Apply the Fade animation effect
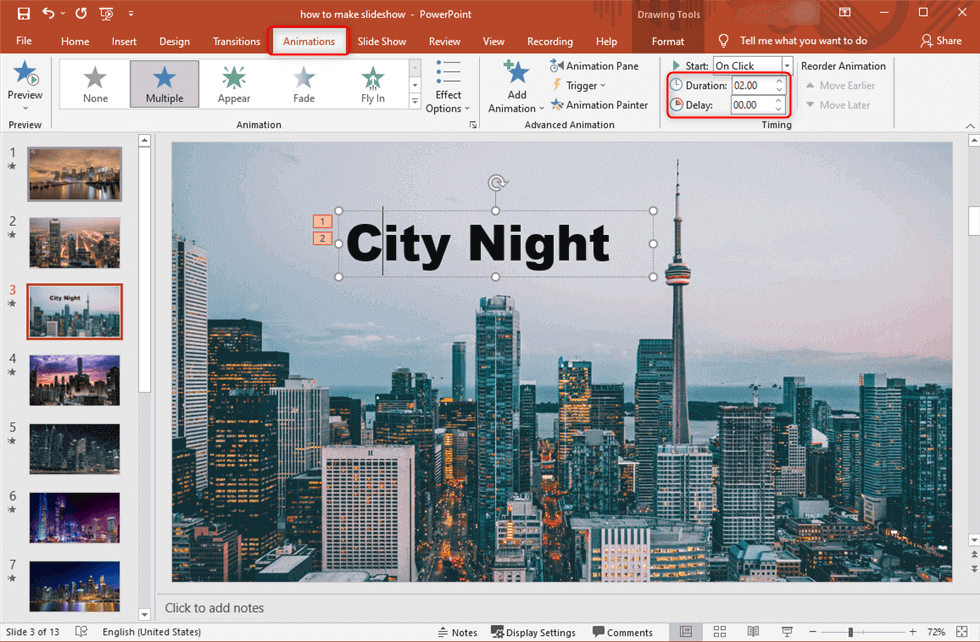The width and height of the screenshot is (980, 642). 304,84
